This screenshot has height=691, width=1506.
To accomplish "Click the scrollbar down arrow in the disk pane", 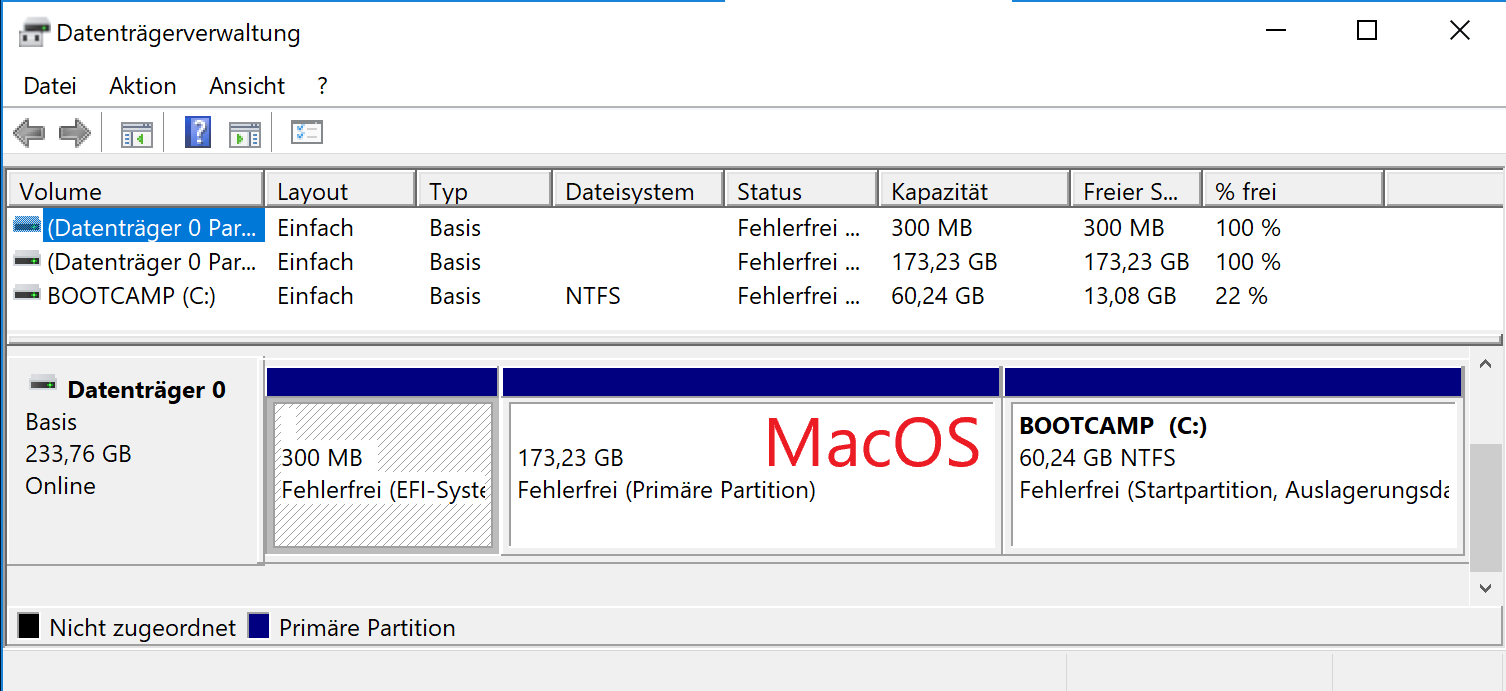I will click(x=1485, y=589).
